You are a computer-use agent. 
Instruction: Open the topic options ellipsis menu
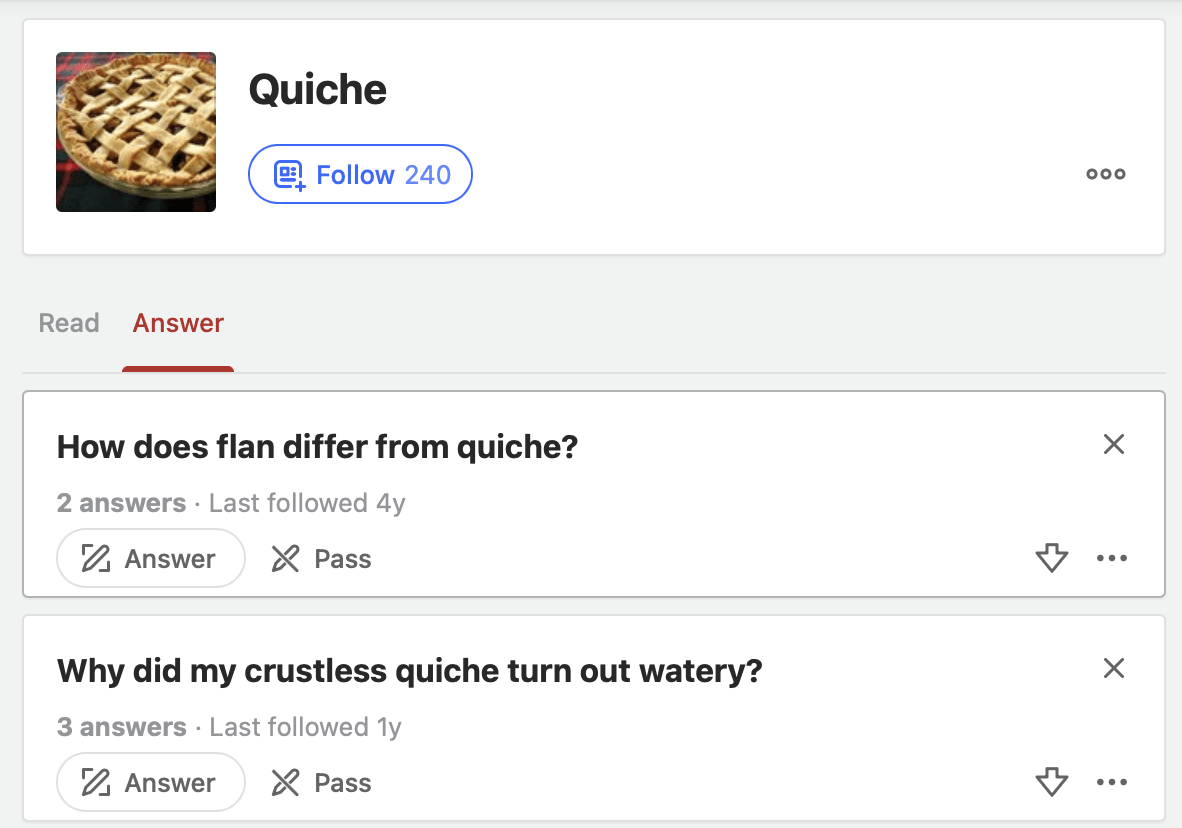point(1105,173)
